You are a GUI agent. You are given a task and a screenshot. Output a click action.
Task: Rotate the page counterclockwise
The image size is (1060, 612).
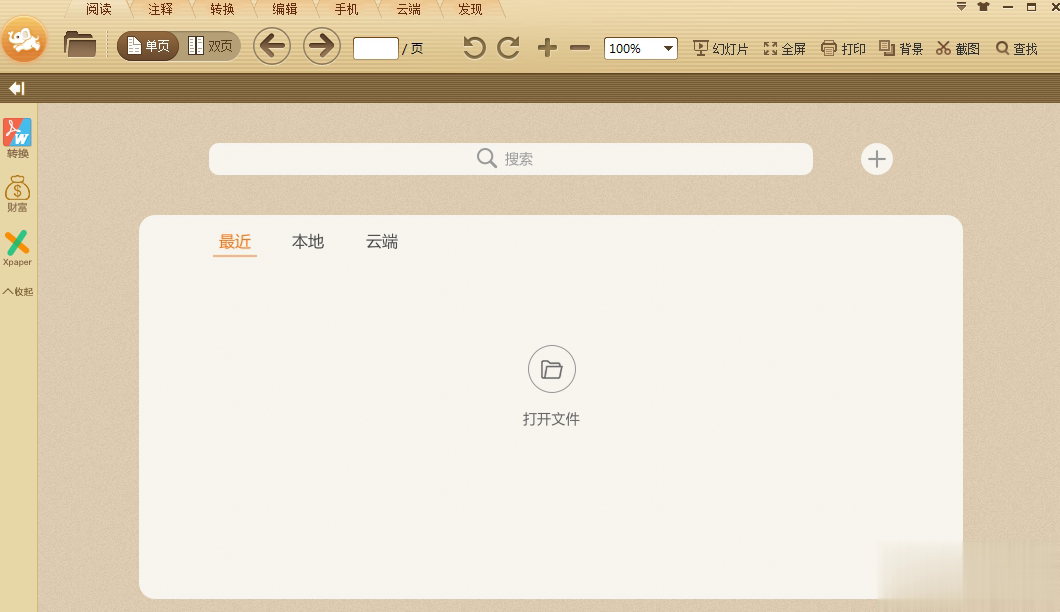[x=473, y=47]
